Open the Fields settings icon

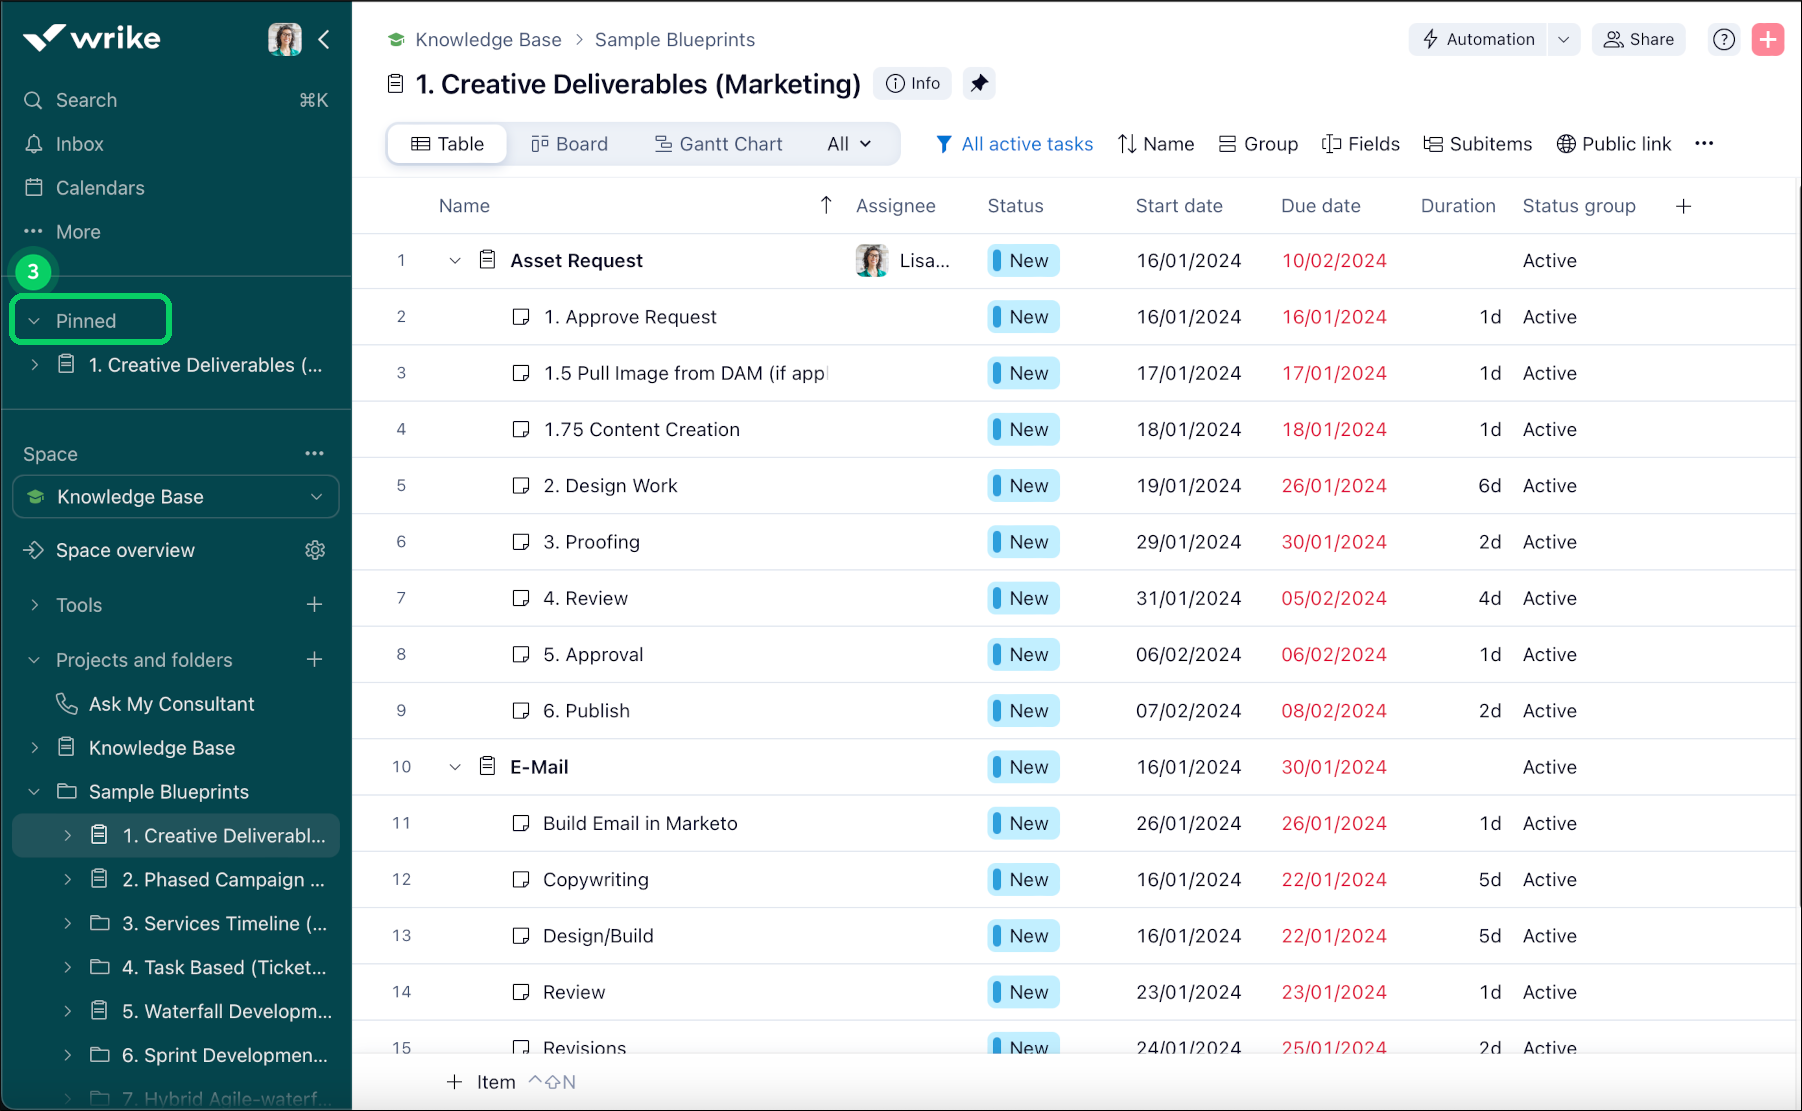[x=1332, y=143]
